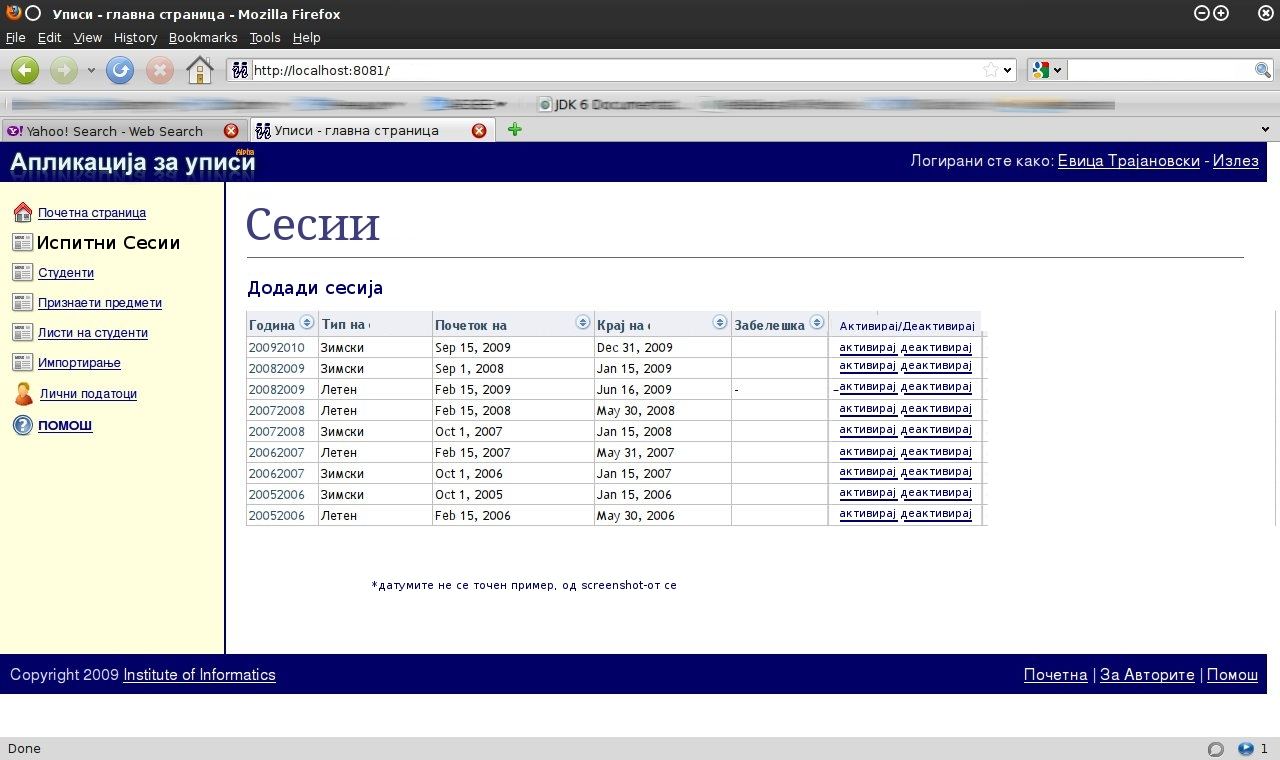Open the History menu

click(135, 37)
